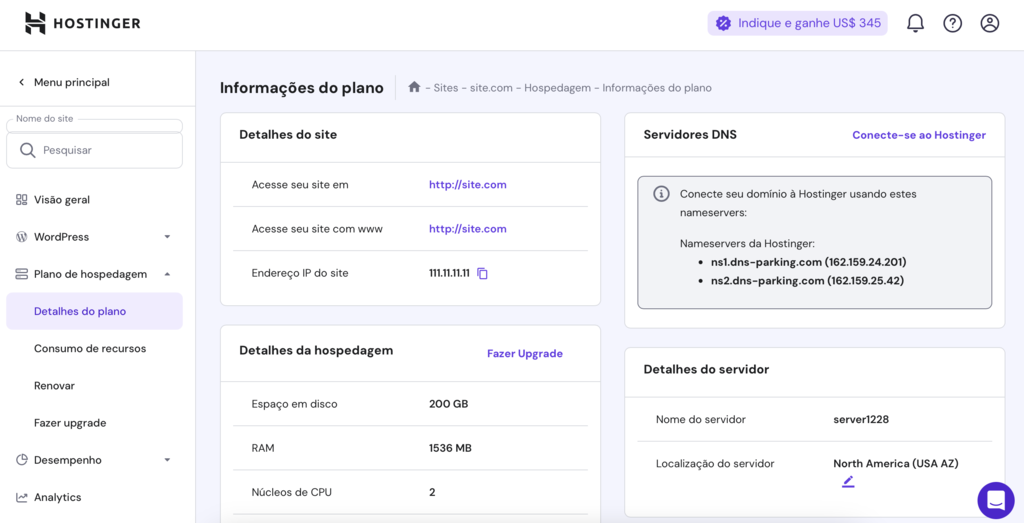This screenshot has height=523, width=1024.
Task: Select Detalhes do plano
Action: tap(95, 311)
